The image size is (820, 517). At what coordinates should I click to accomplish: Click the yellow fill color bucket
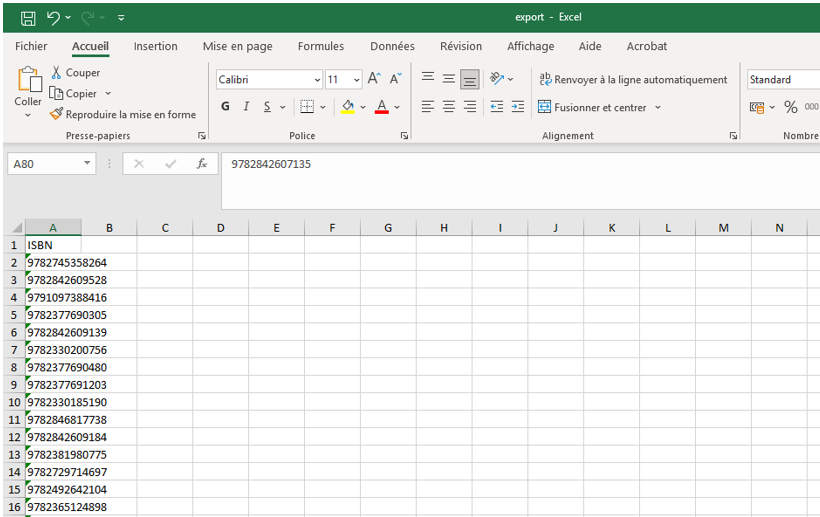[x=347, y=107]
